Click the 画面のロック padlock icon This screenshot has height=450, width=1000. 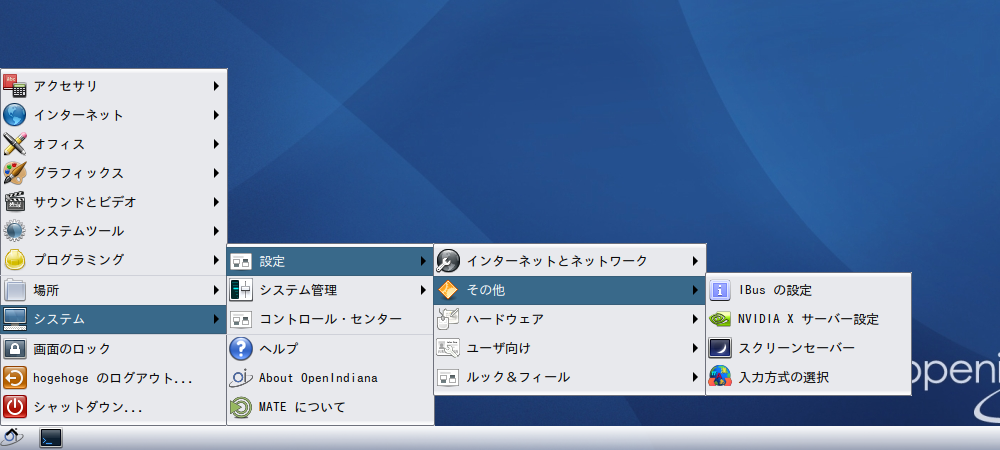point(15,349)
